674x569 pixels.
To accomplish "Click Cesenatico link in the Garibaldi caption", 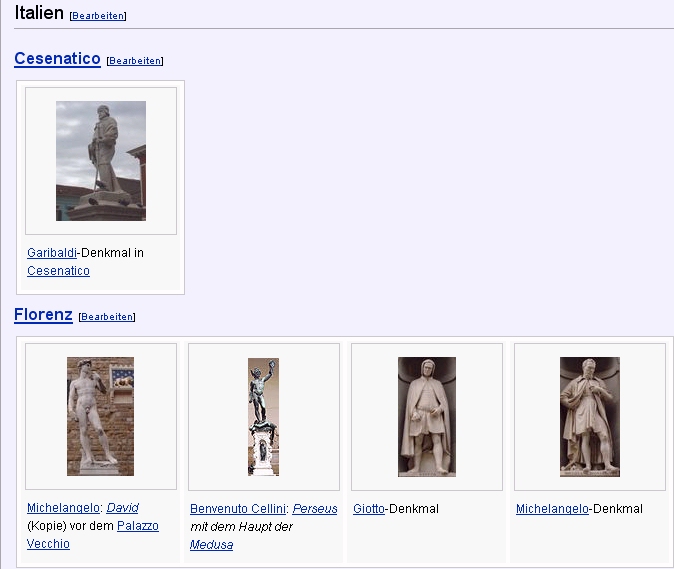I will click(x=58, y=271).
